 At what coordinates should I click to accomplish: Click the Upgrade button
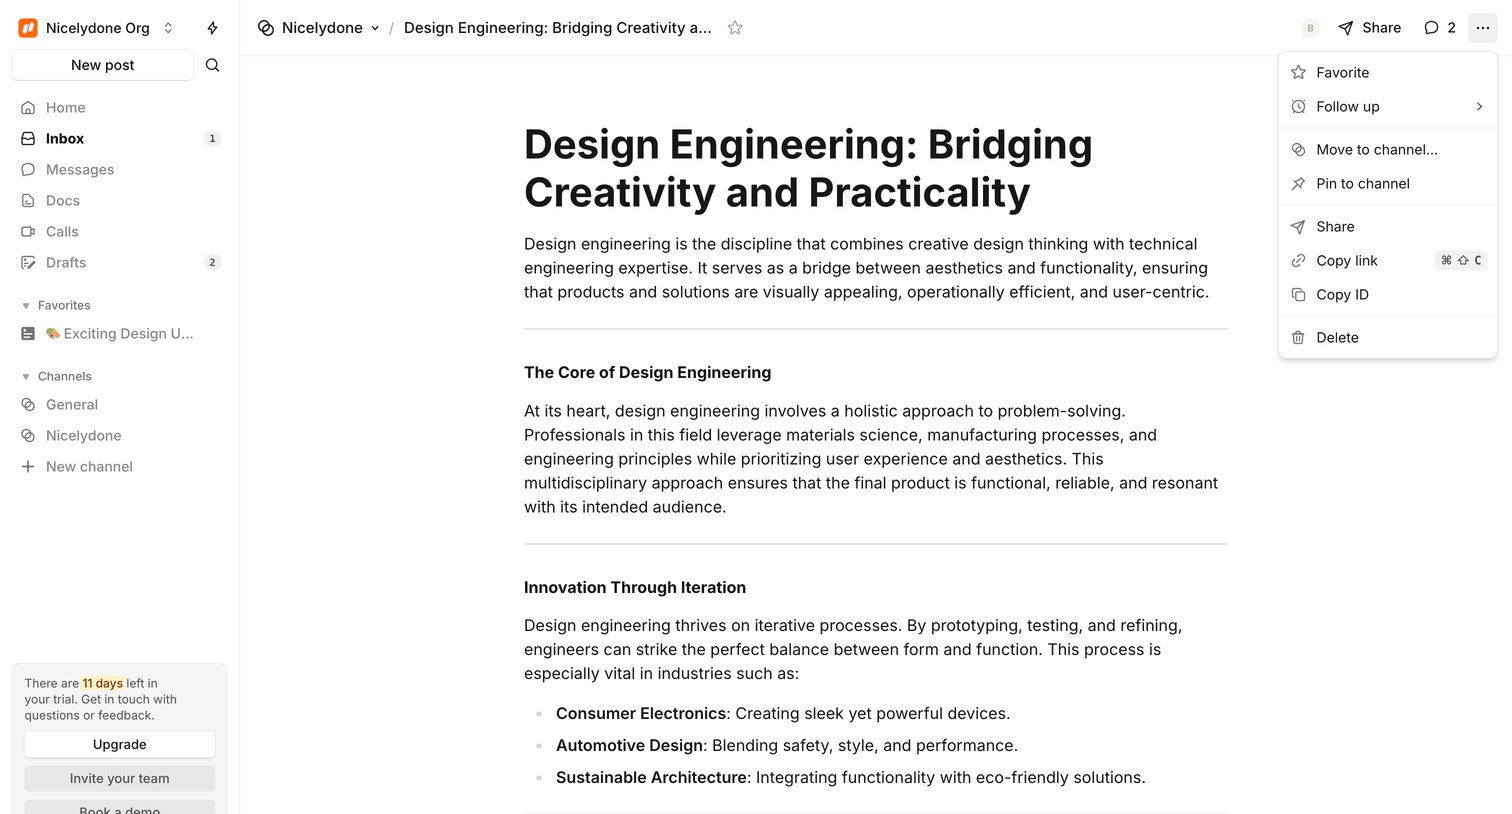click(120, 745)
